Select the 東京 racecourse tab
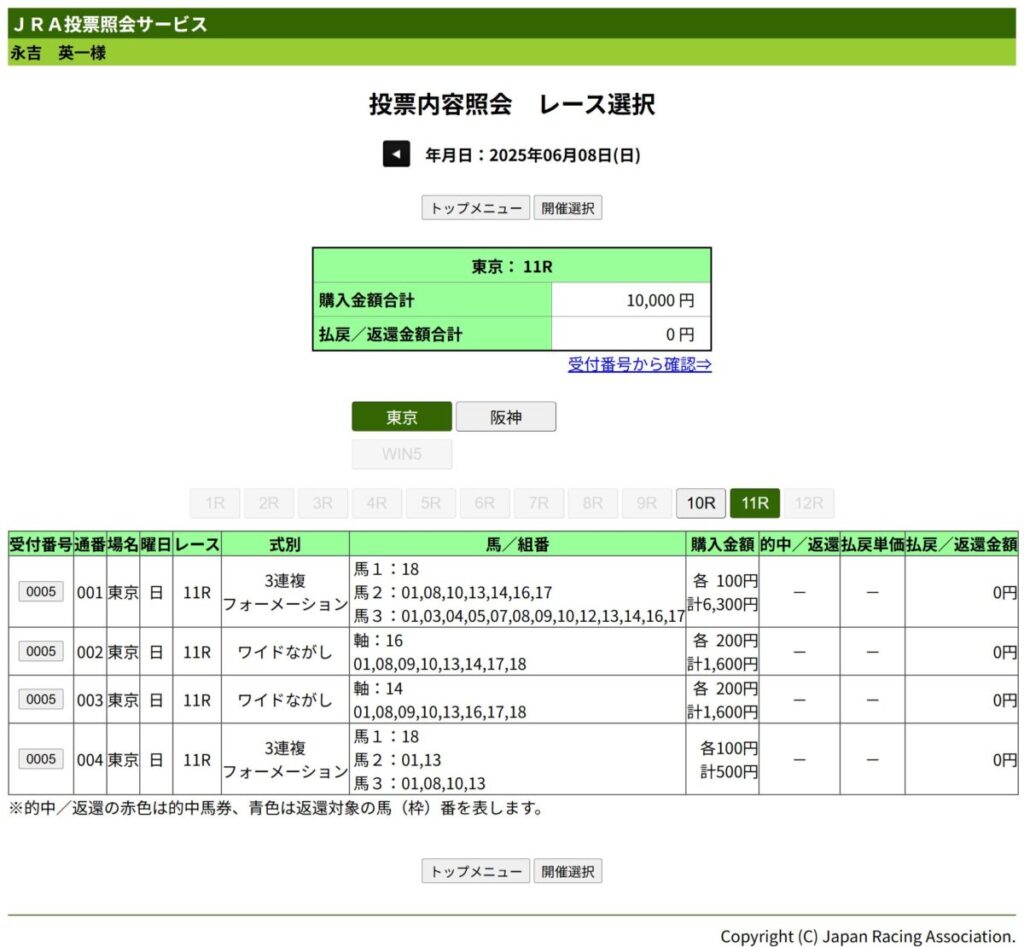This screenshot has width=1024, height=947. pos(402,417)
